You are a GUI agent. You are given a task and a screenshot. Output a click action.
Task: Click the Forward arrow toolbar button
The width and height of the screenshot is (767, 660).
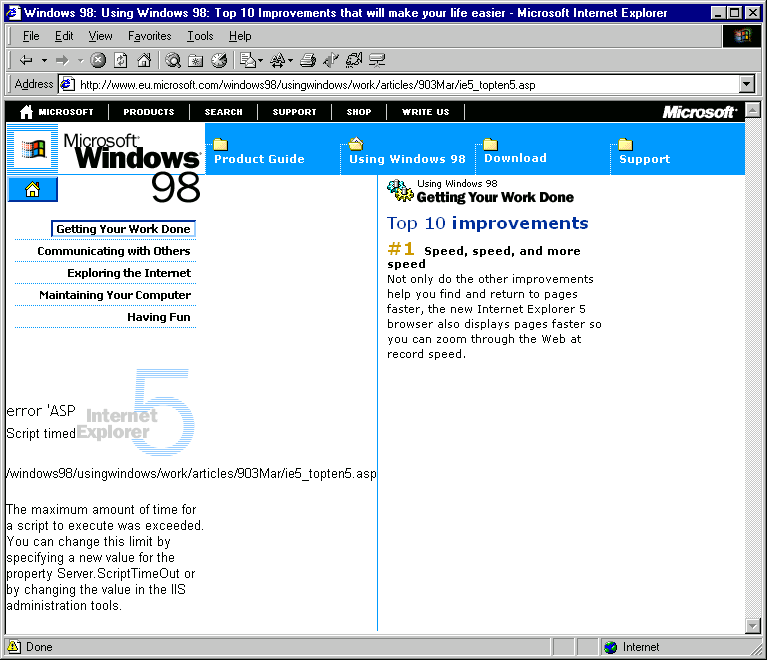tap(63, 60)
